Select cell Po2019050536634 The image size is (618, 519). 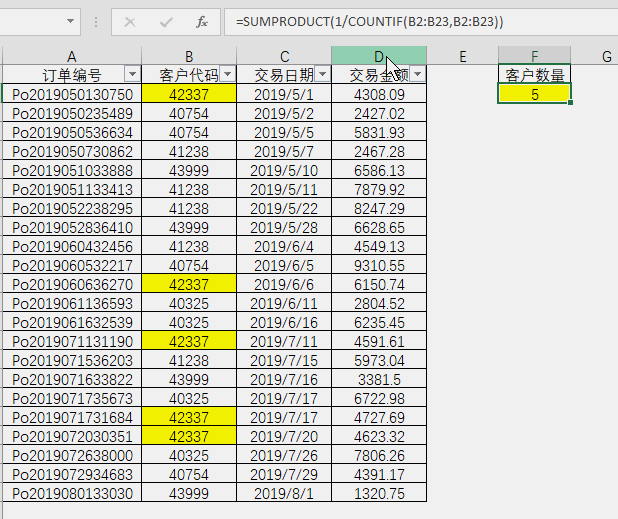(72, 132)
